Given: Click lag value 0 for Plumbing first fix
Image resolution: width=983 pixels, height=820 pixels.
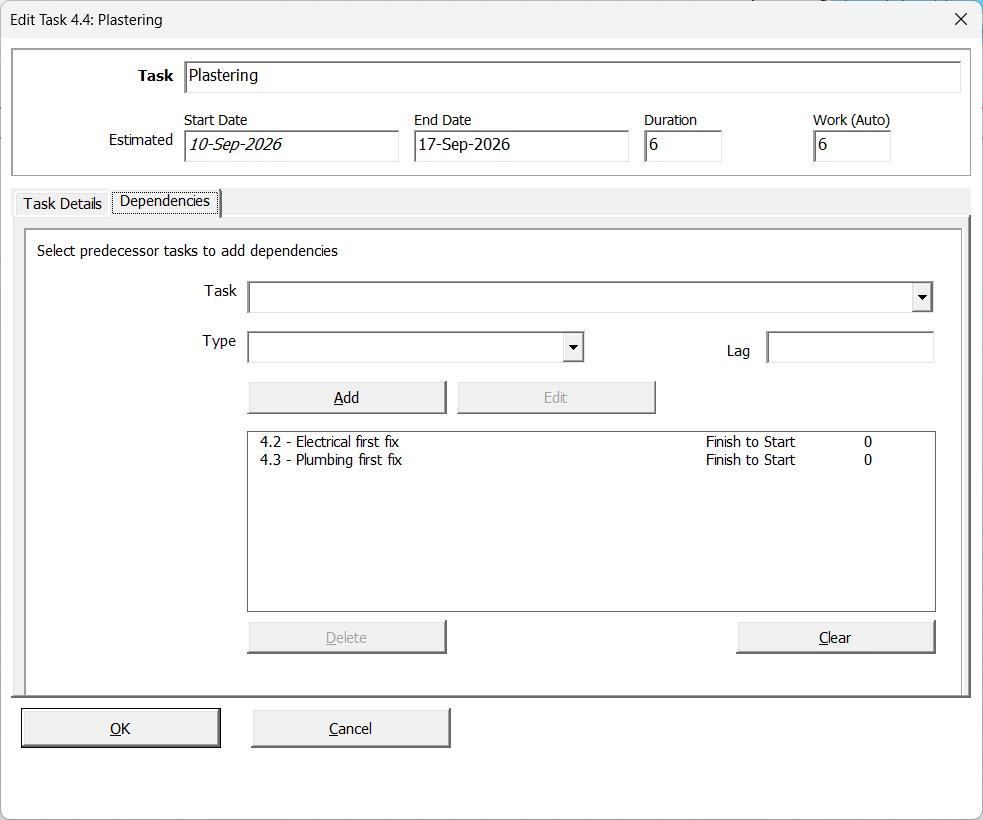Looking at the screenshot, I should [x=868, y=460].
